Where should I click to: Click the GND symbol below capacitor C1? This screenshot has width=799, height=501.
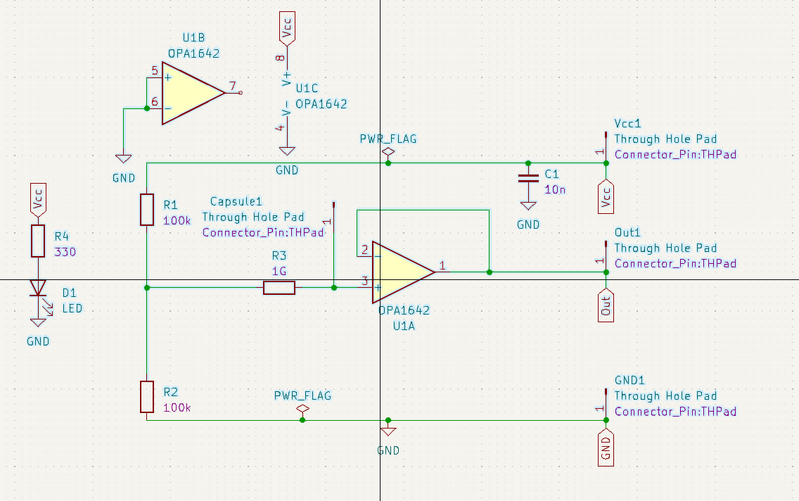click(527, 206)
